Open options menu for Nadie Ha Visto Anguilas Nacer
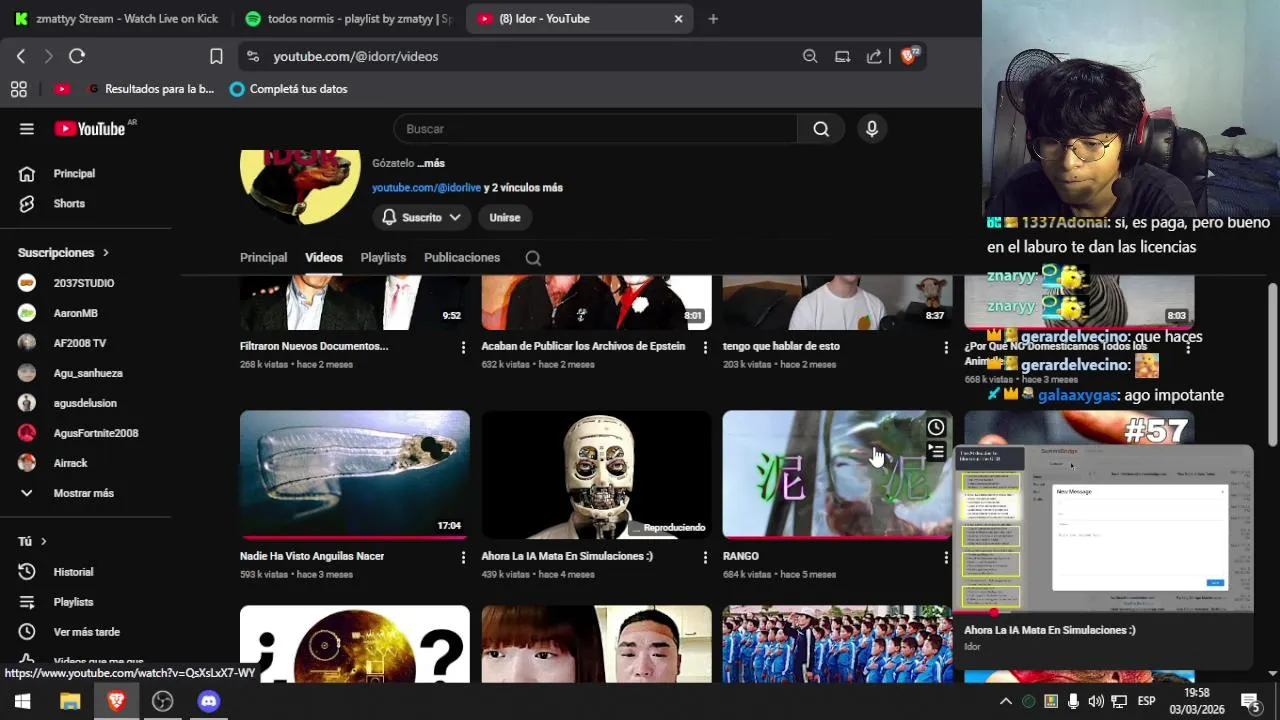1280x720 pixels. tap(463, 557)
